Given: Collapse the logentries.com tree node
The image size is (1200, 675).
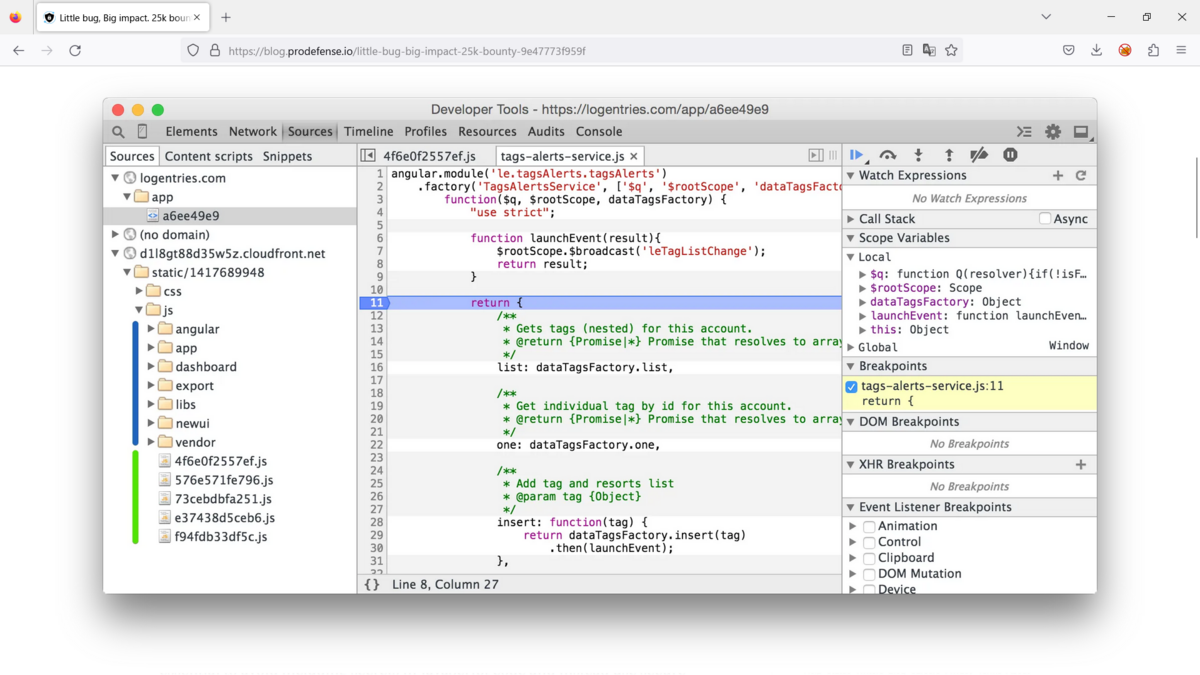Looking at the screenshot, I should click(115, 178).
